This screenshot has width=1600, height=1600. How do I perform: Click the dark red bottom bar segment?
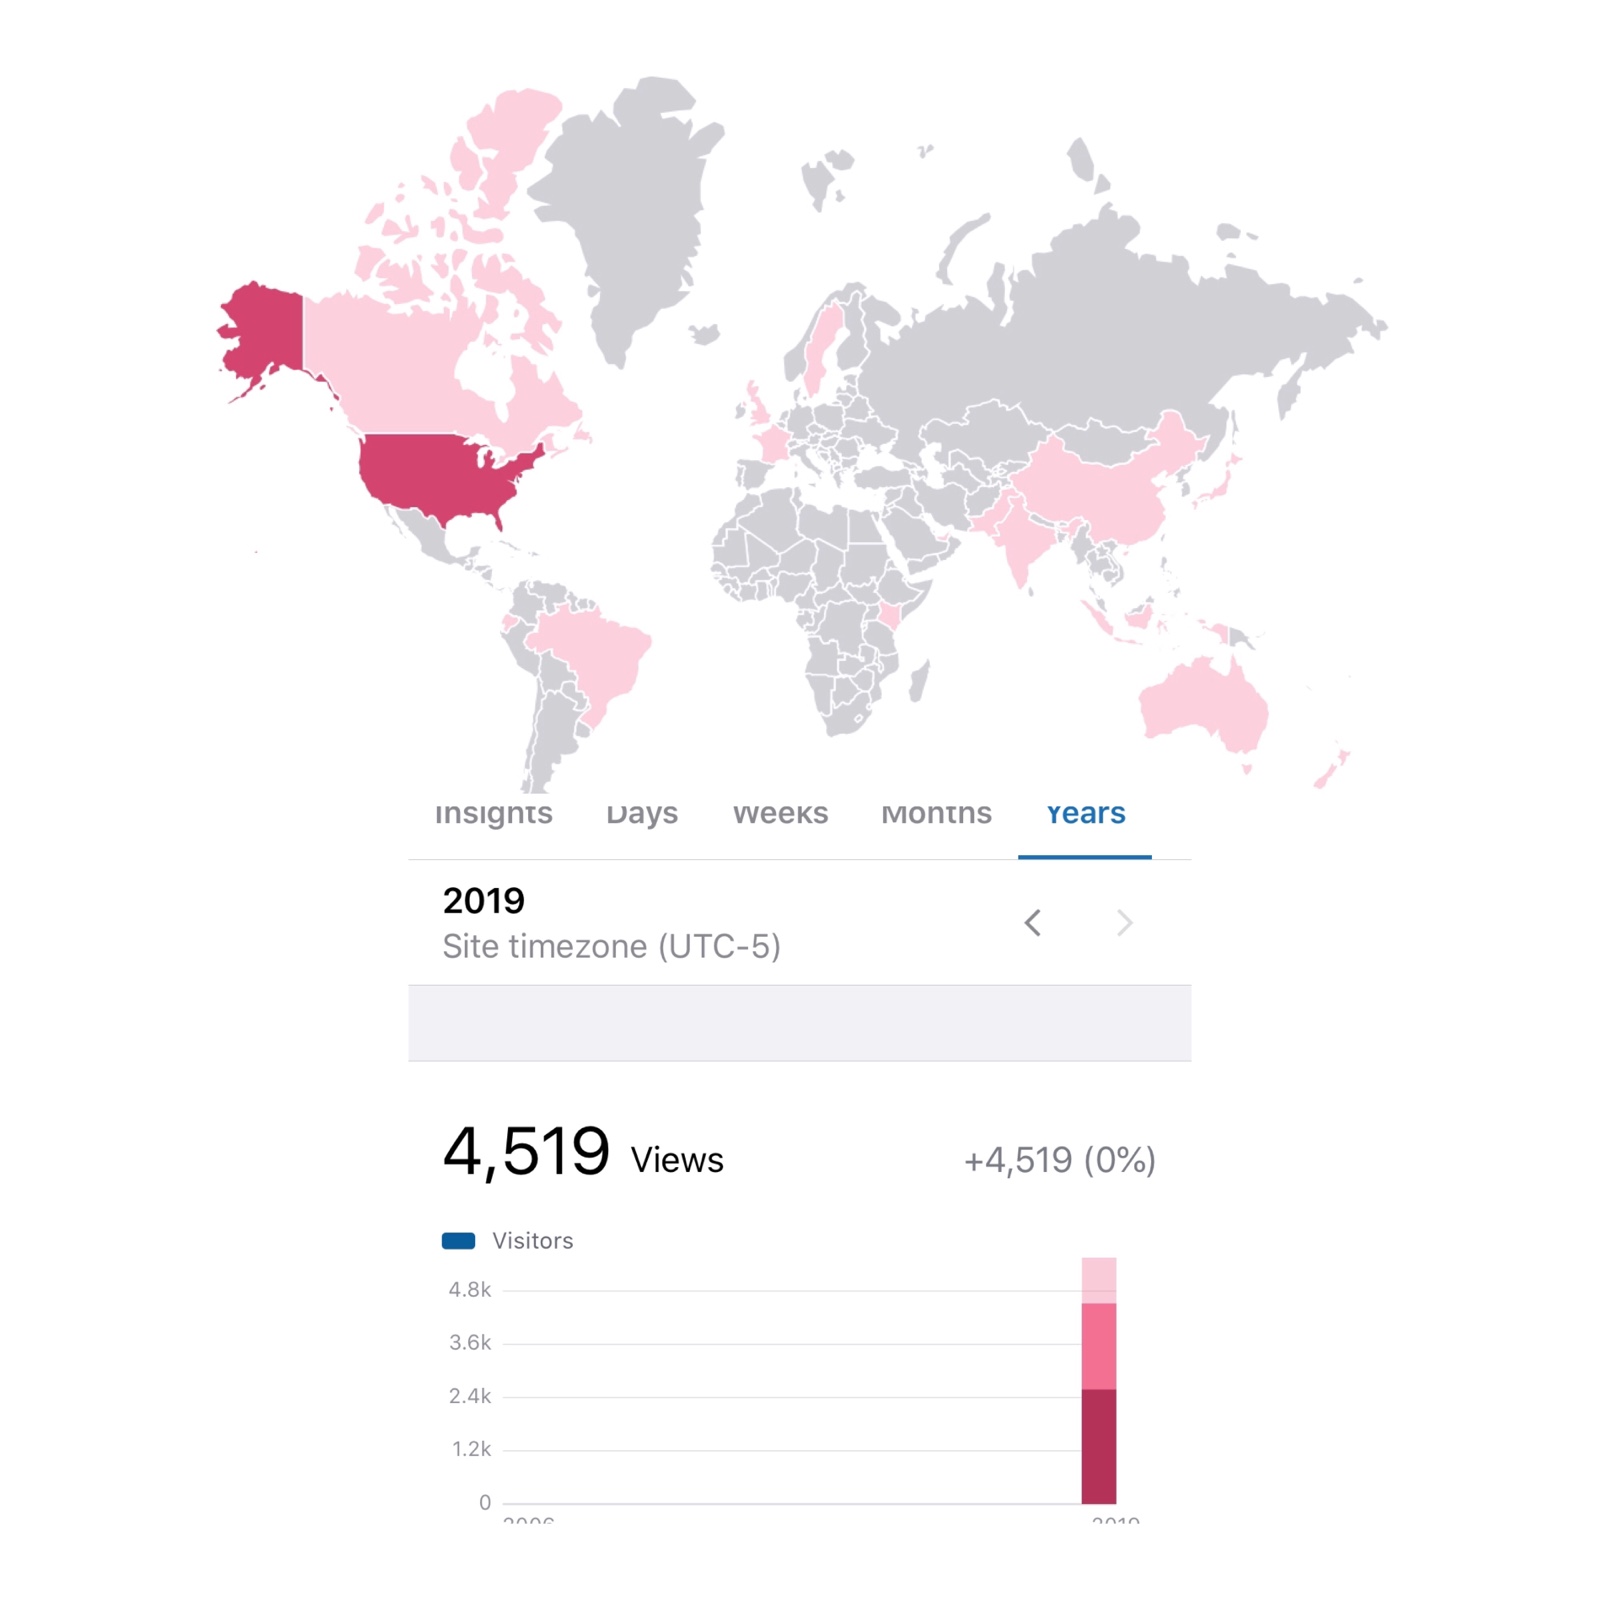pyautogui.click(x=1098, y=1445)
